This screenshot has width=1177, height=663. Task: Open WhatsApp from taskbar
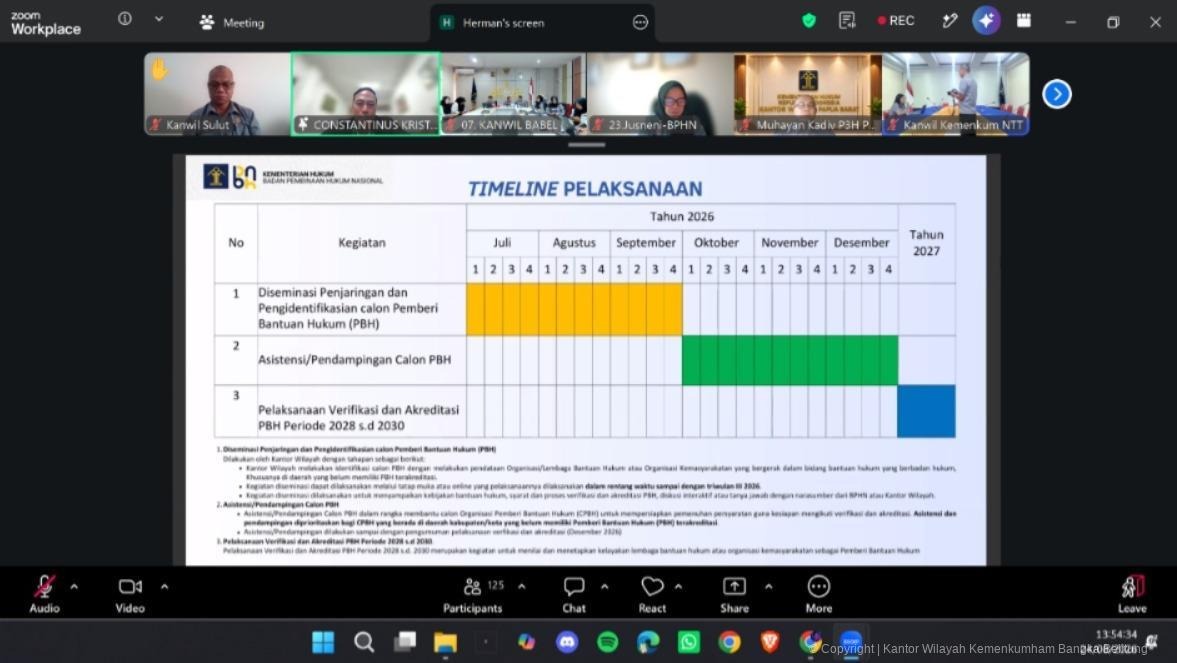tap(688, 642)
